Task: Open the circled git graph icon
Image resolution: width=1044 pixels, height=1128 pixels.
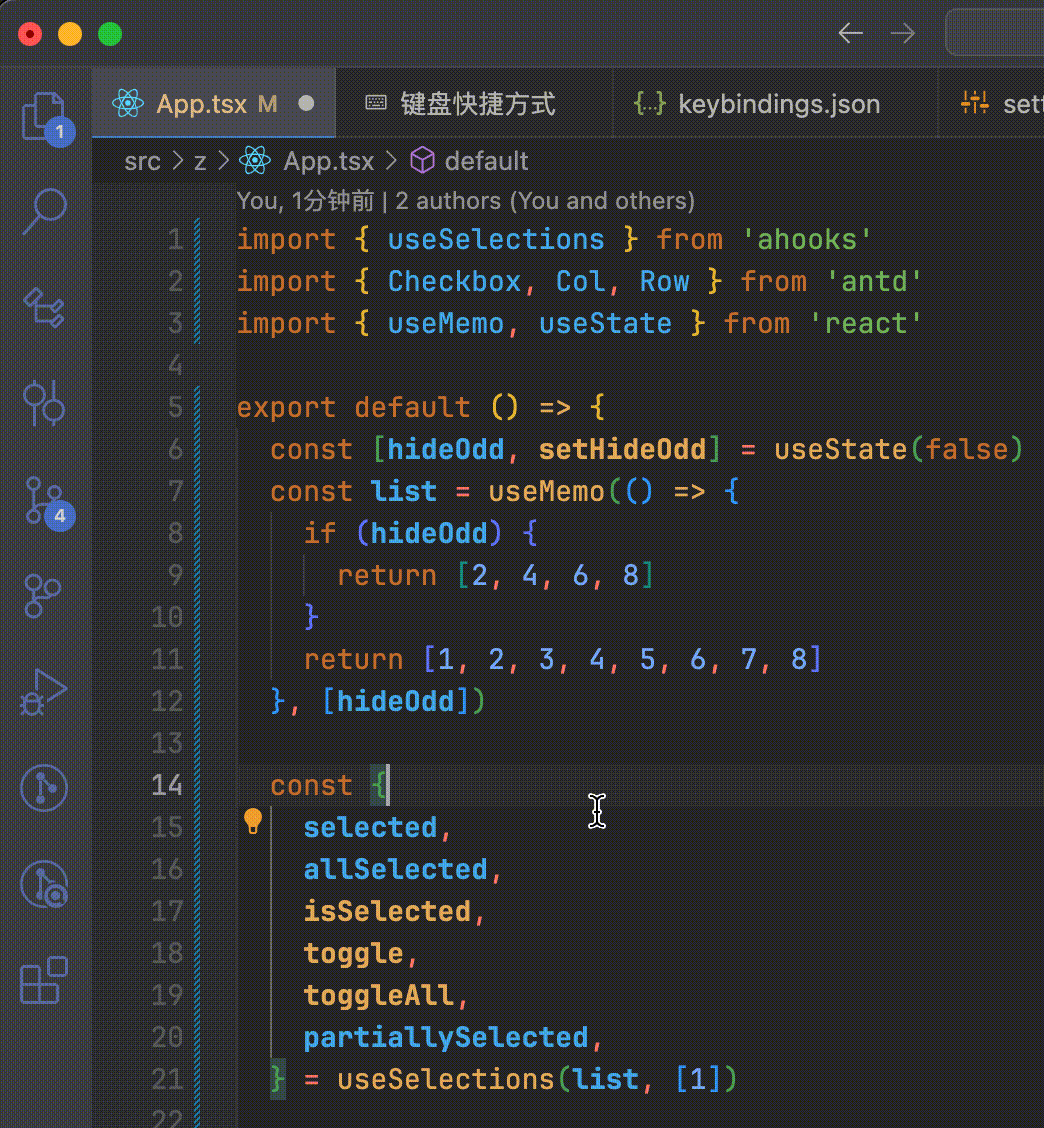Action: click(44, 788)
